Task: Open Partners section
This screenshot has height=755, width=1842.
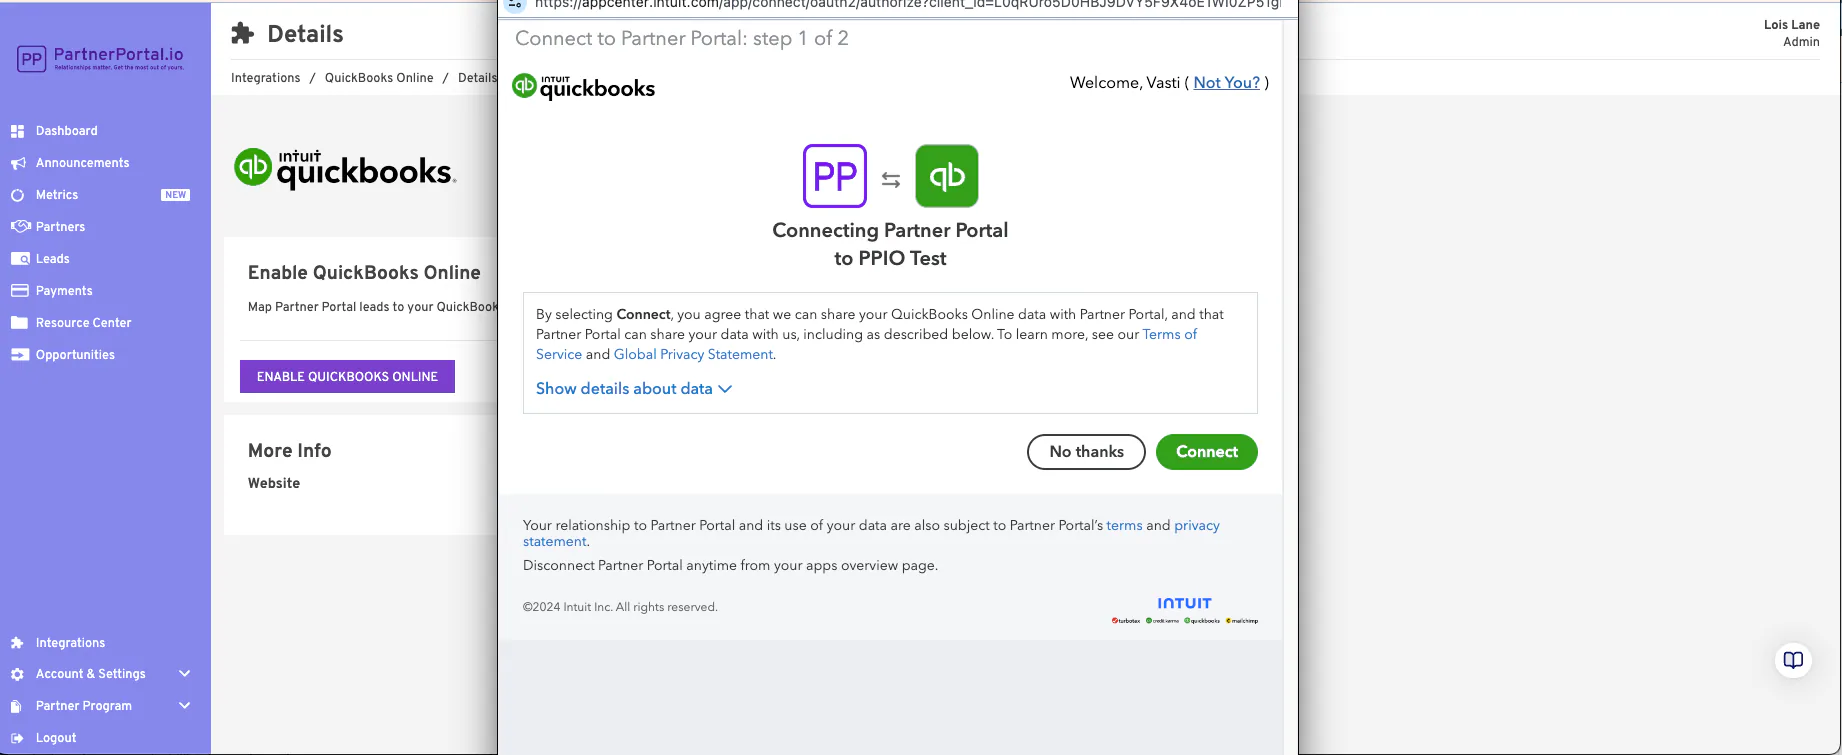Action: click(60, 227)
